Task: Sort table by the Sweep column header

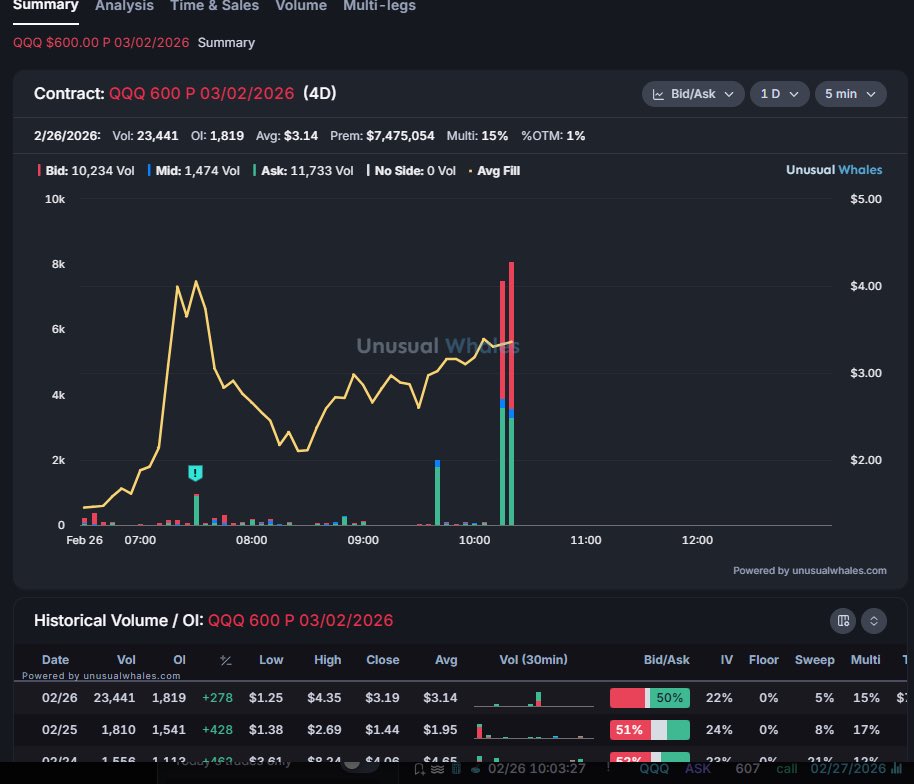Action: pos(814,660)
